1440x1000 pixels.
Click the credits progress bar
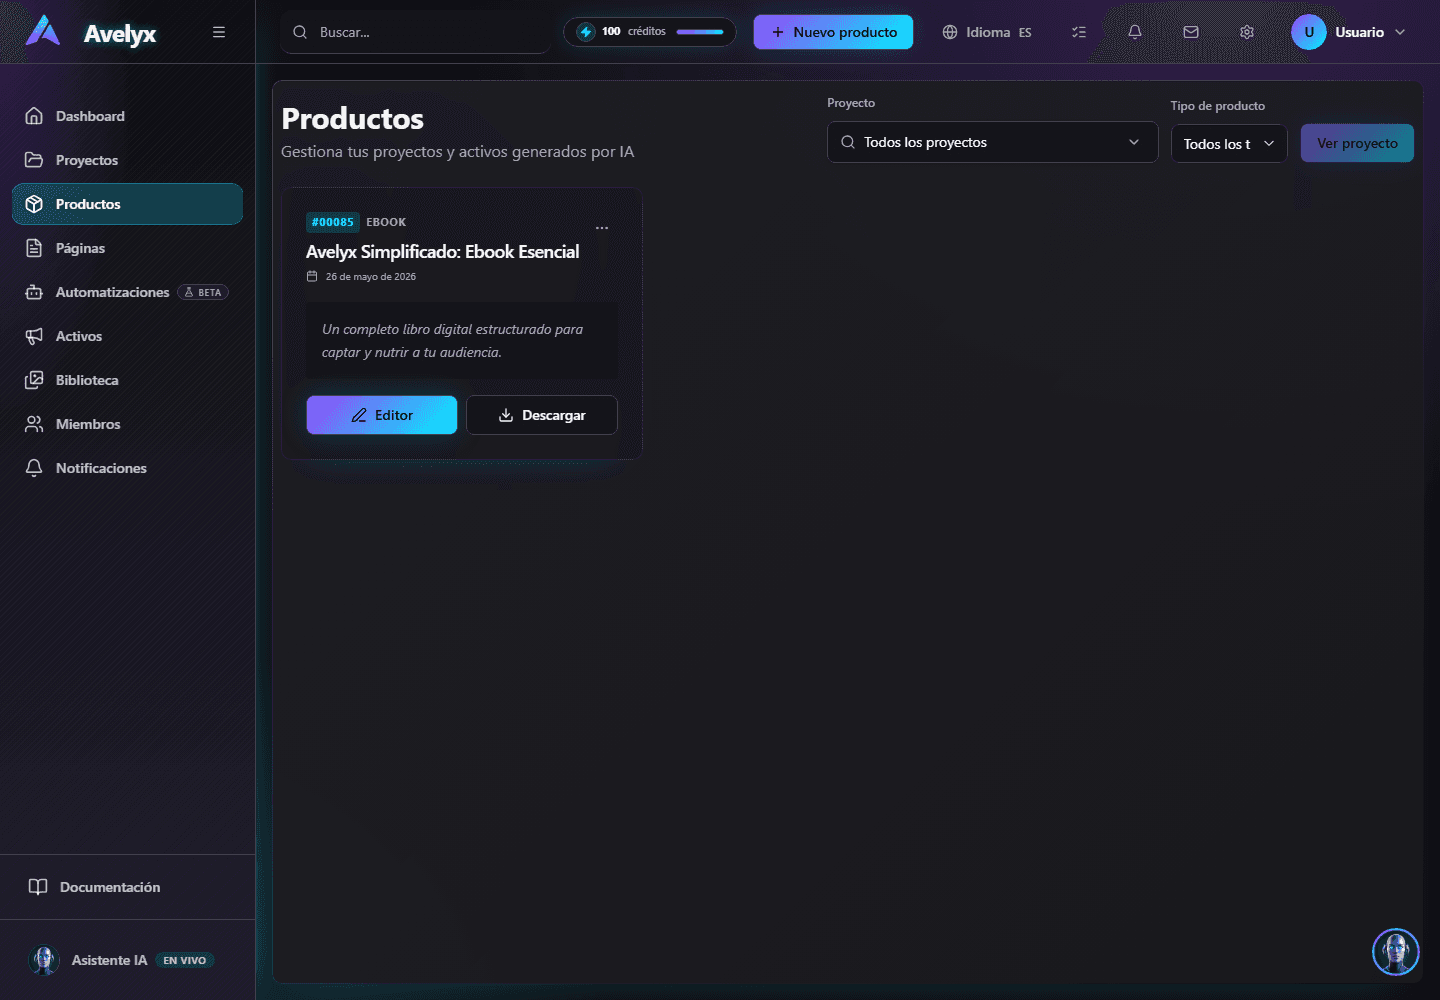[x=700, y=32]
